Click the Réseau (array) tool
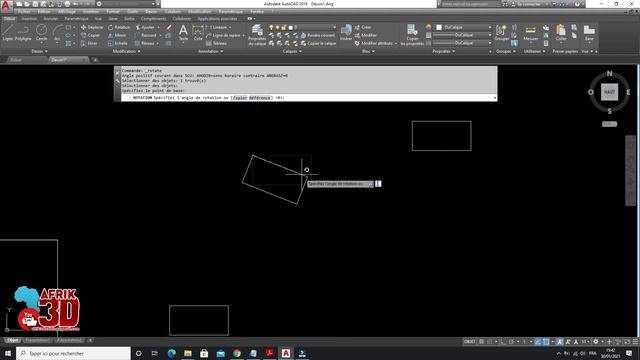This screenshot has width=640, height=360. tap(145, 43)
